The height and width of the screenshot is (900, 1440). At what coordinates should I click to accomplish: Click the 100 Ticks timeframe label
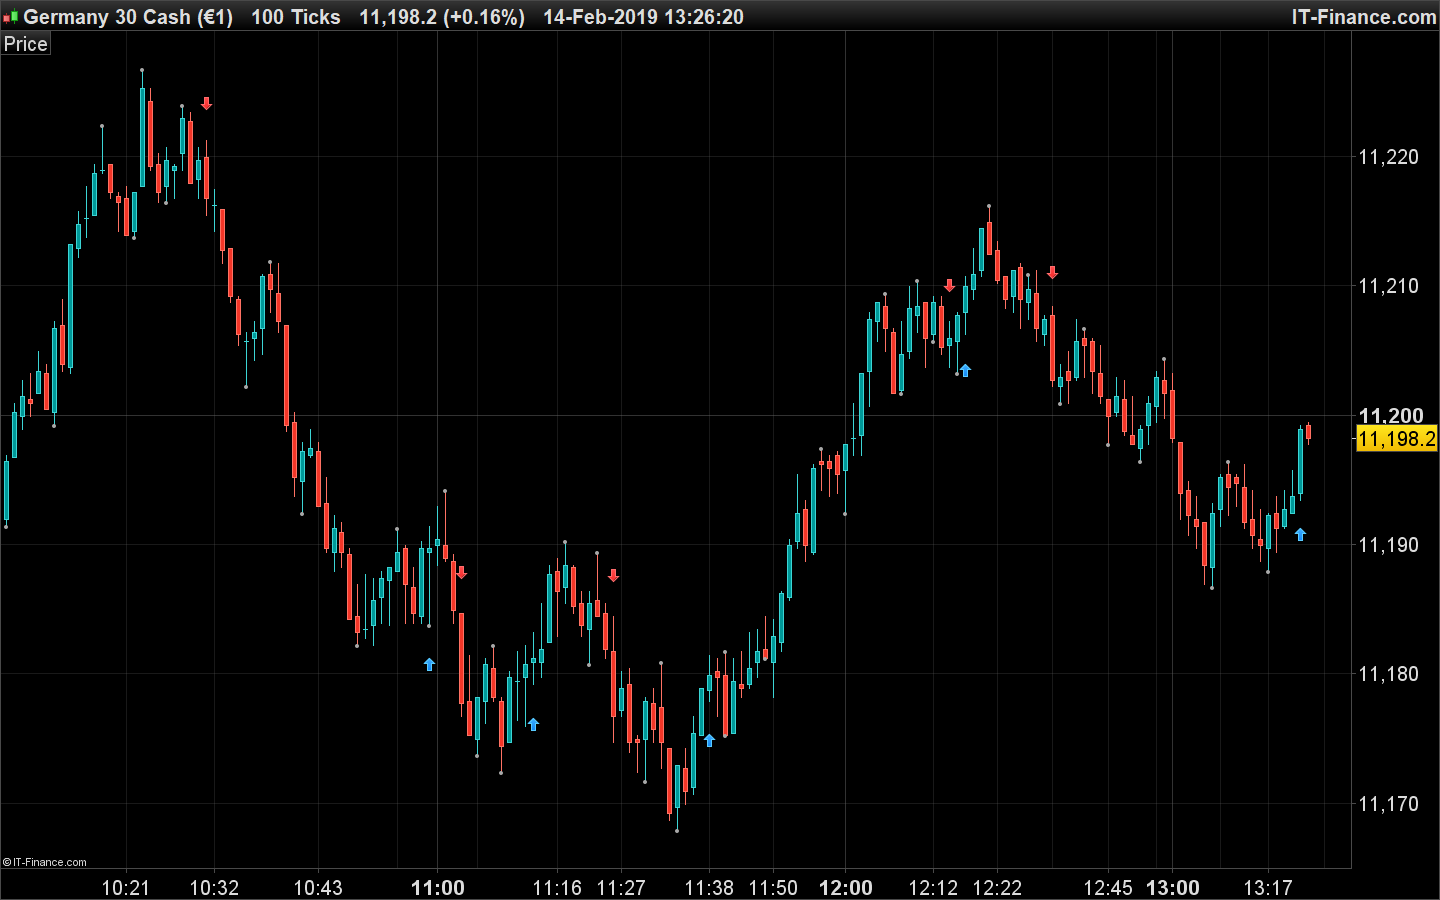(296, 17)
